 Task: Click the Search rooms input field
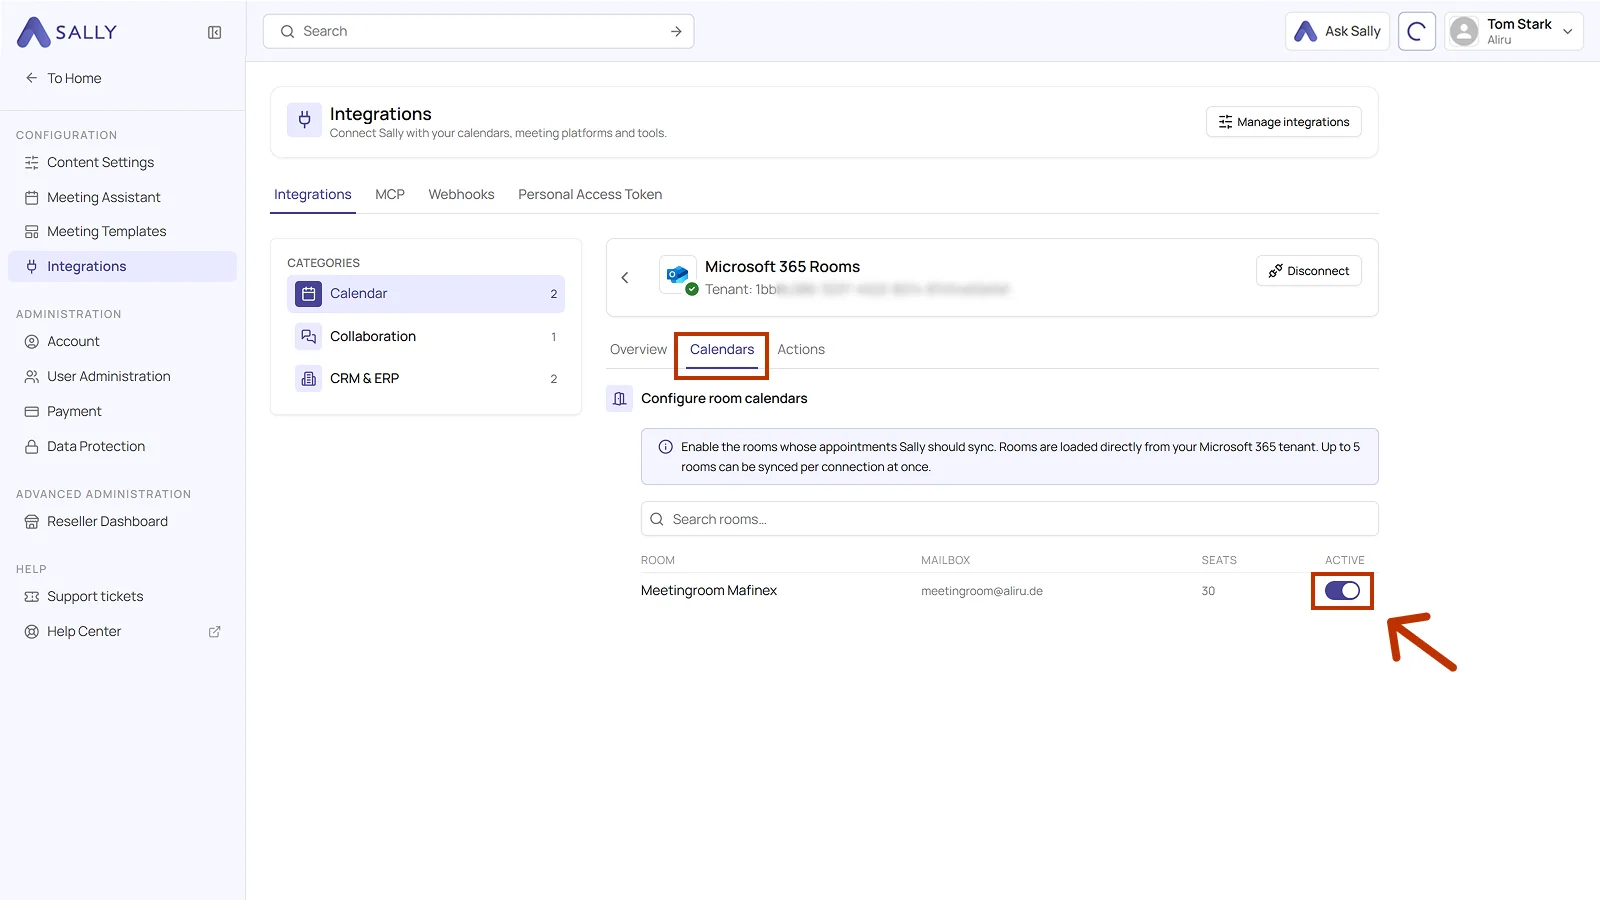(1010, 519)
